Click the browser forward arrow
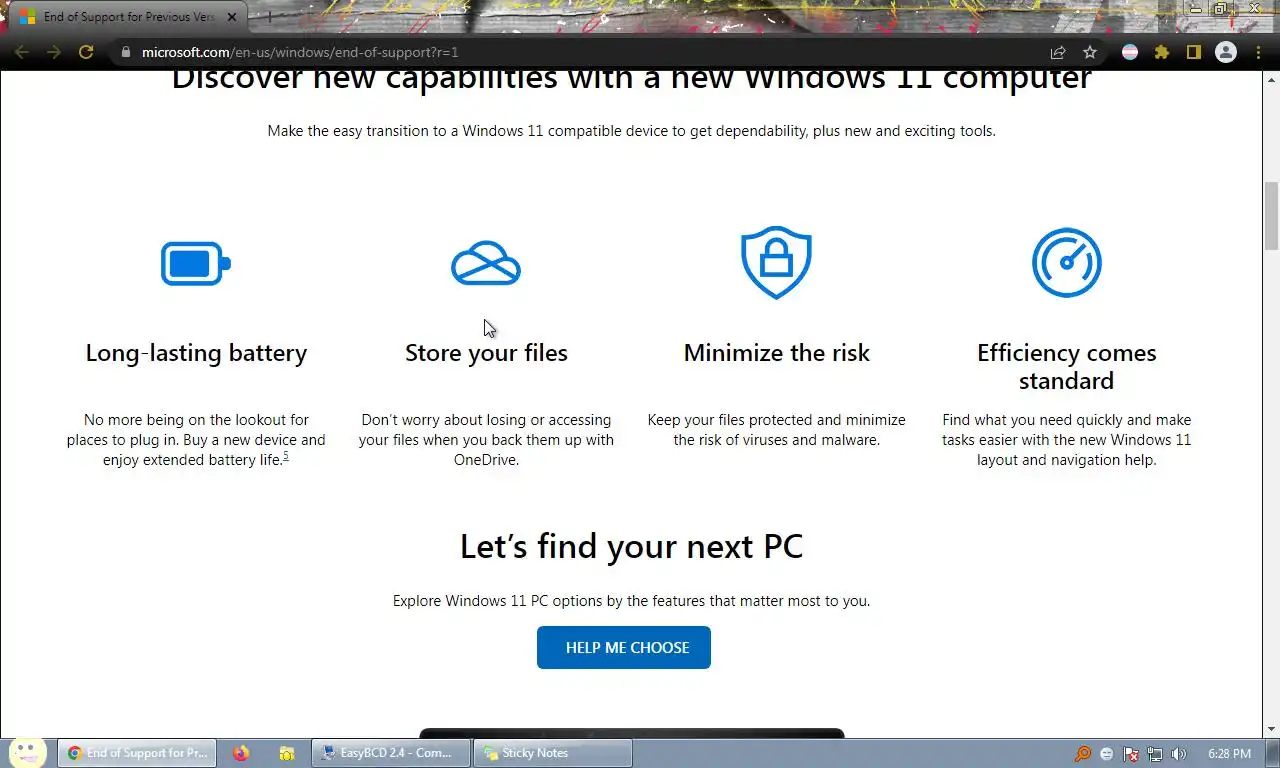Image resolution: width=1280 pixels, height=768 pixels. (54, 52)
